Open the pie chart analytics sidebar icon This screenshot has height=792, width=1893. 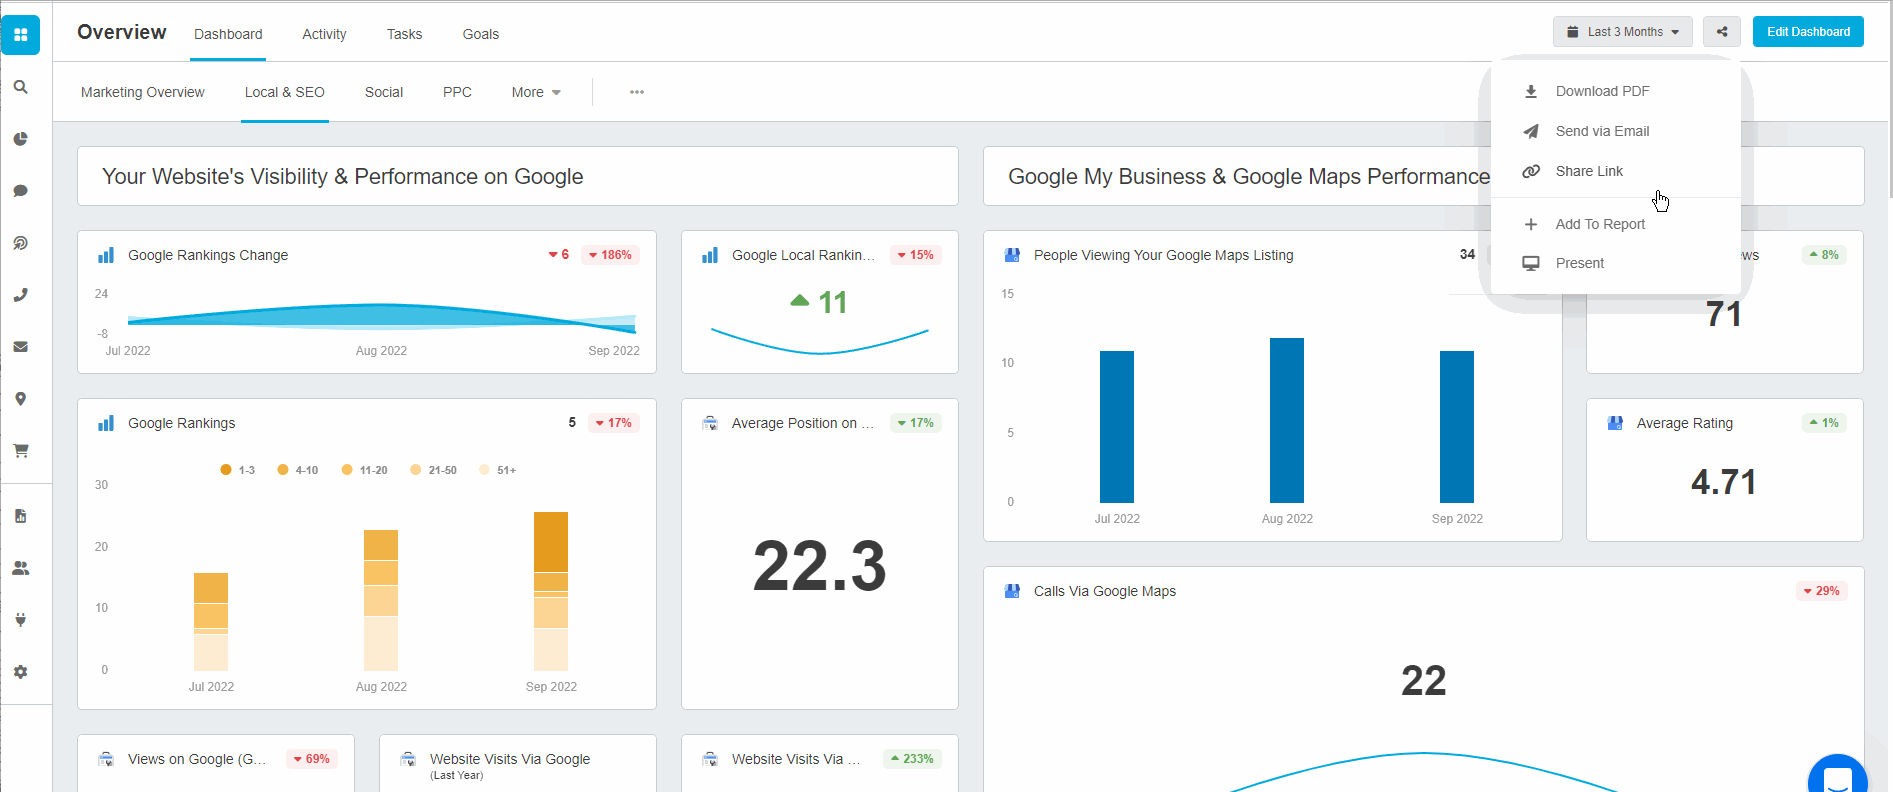pyautogui.click(x=20, y=139)
